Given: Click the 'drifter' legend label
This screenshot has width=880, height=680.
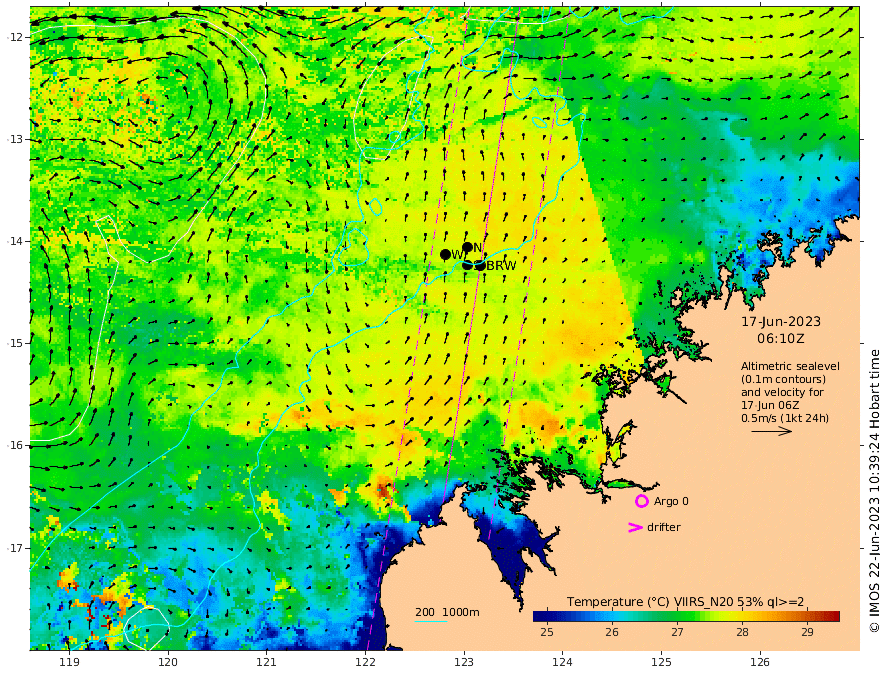Looking at the screenshot, I should pyautogui.click(x=664, y=527).
